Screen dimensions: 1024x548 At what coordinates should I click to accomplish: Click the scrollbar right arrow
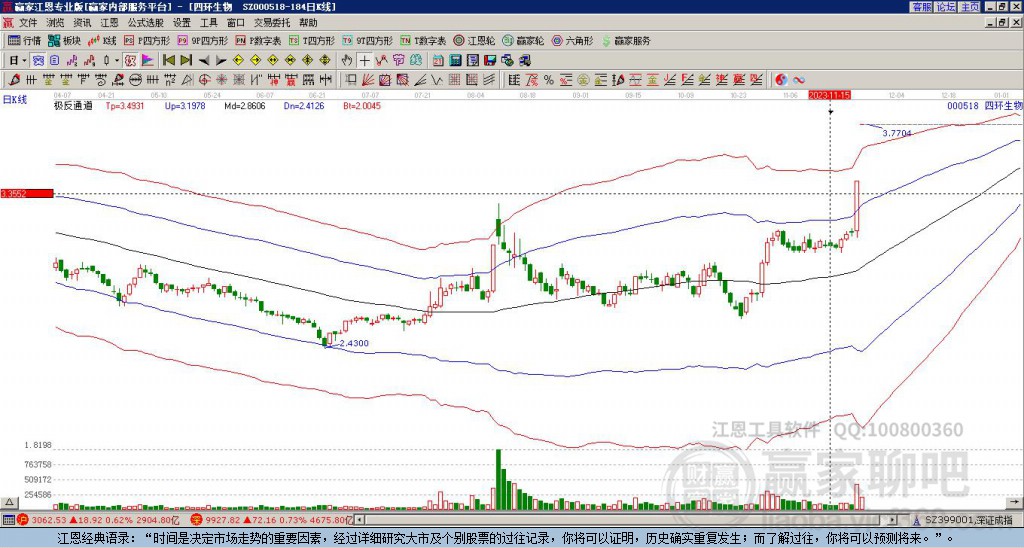coord(893,520)
